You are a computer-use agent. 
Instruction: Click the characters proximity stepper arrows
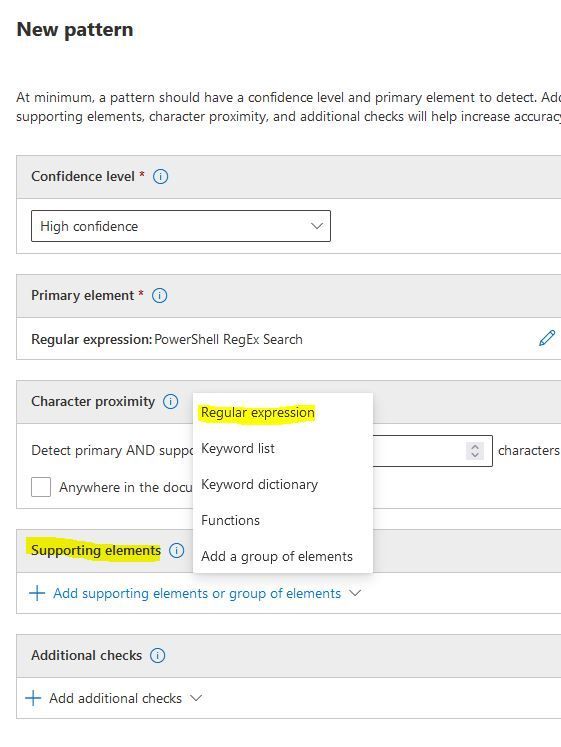(x=475, y=451)
